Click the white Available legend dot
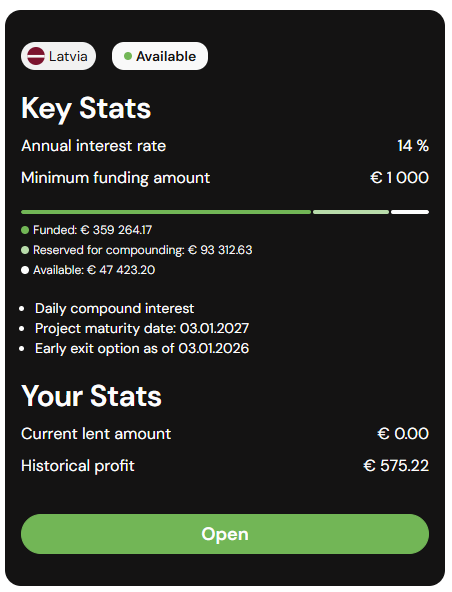 pyautogui.click(x=25, y=270)
